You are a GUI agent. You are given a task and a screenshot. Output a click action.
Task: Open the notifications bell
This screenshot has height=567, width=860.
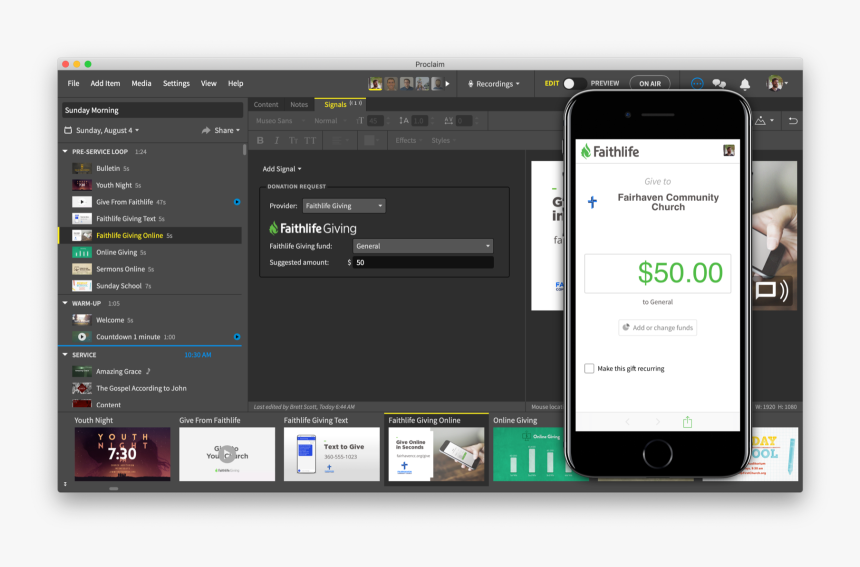[745, 84]
